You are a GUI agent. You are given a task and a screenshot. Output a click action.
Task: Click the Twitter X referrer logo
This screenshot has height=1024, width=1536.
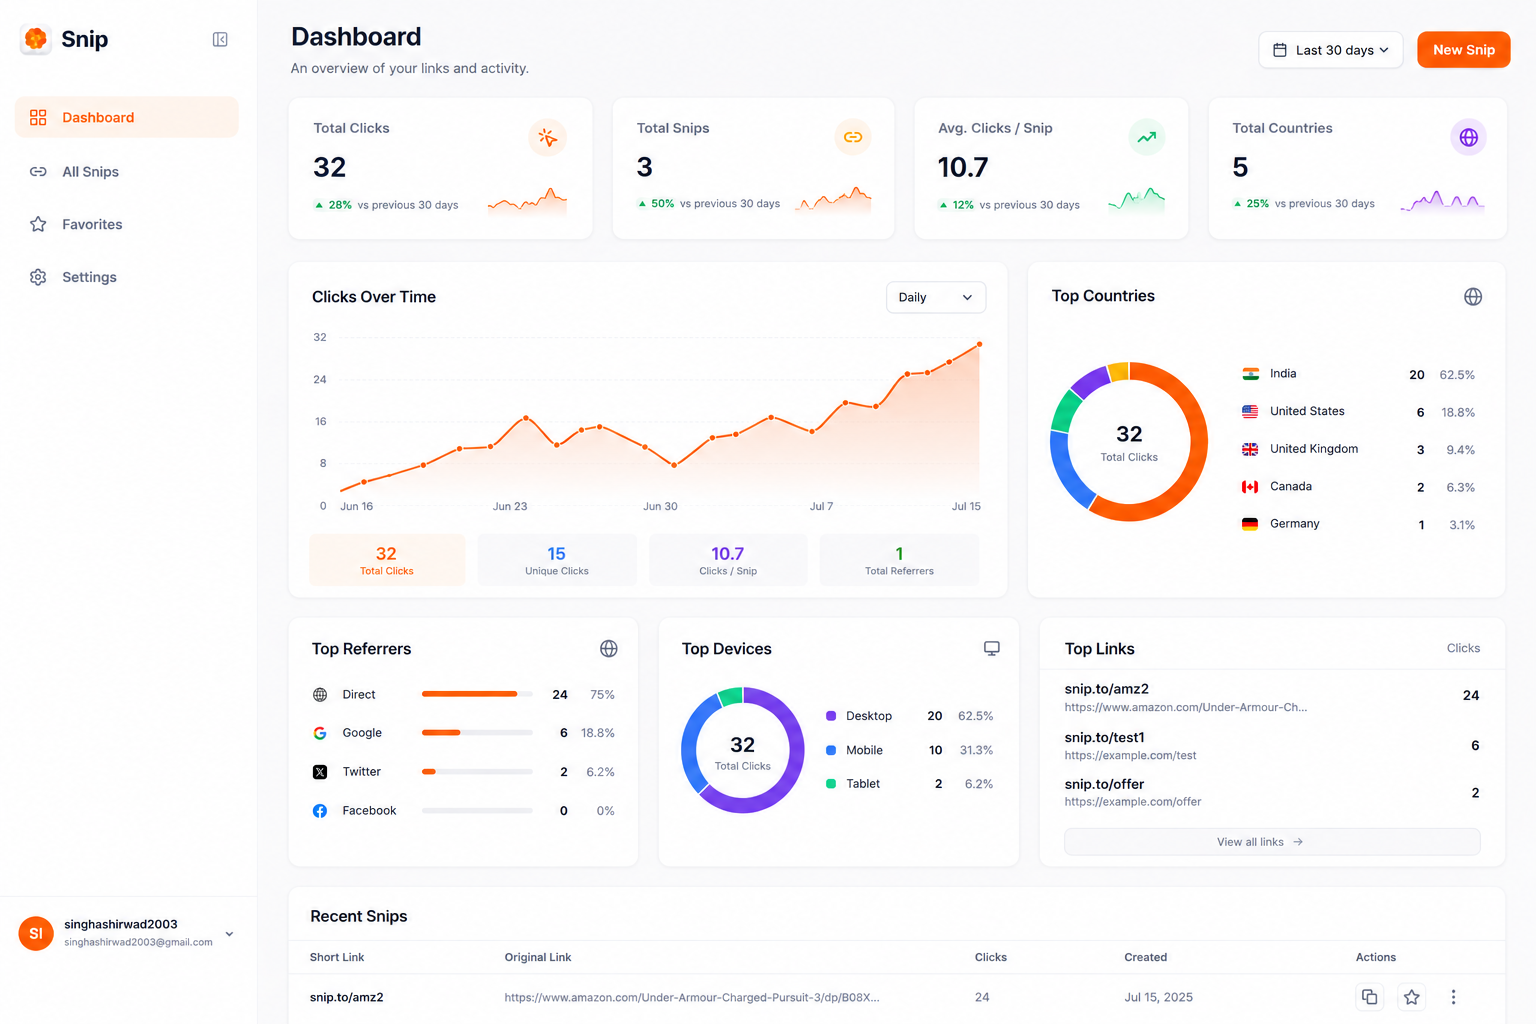pyautogui.click(x=320, y=772)
